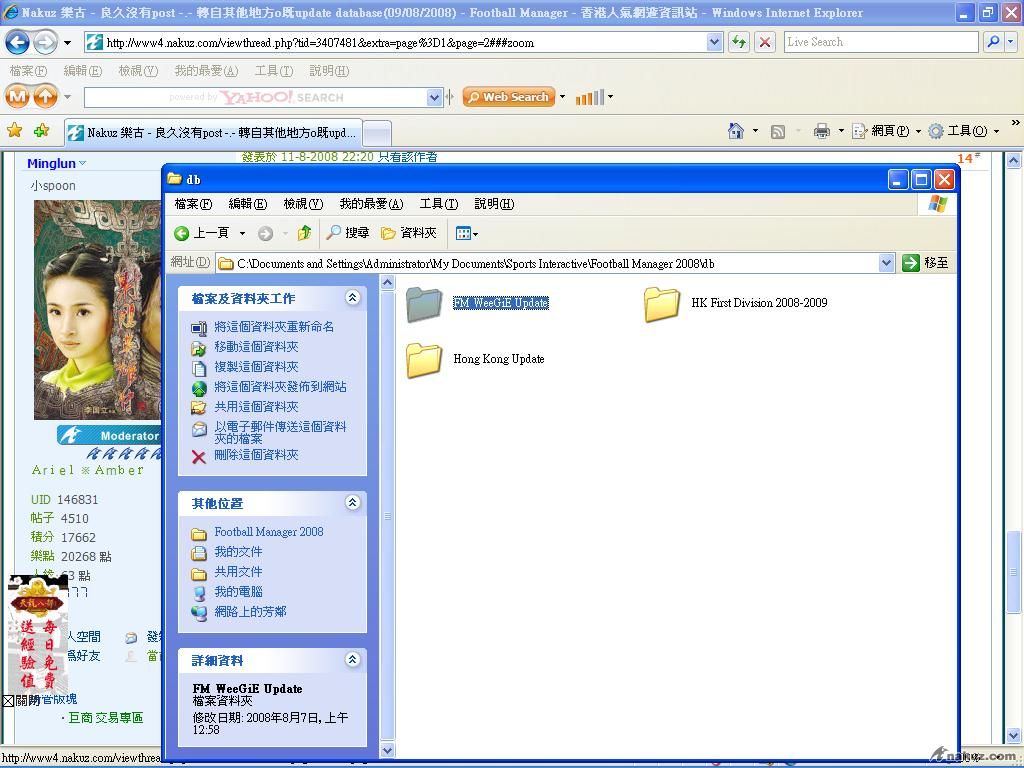Click the IE Stop loading icon

[765, 42]
